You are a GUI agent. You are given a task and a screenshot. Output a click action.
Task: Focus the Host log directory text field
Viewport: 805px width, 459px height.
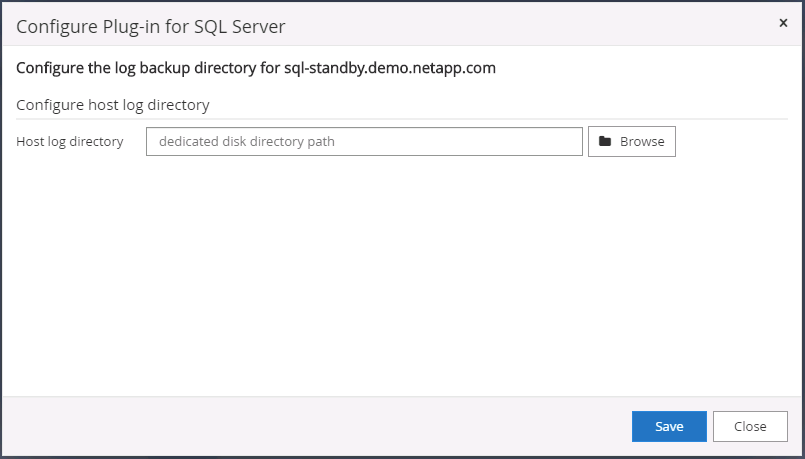(364, 142)
